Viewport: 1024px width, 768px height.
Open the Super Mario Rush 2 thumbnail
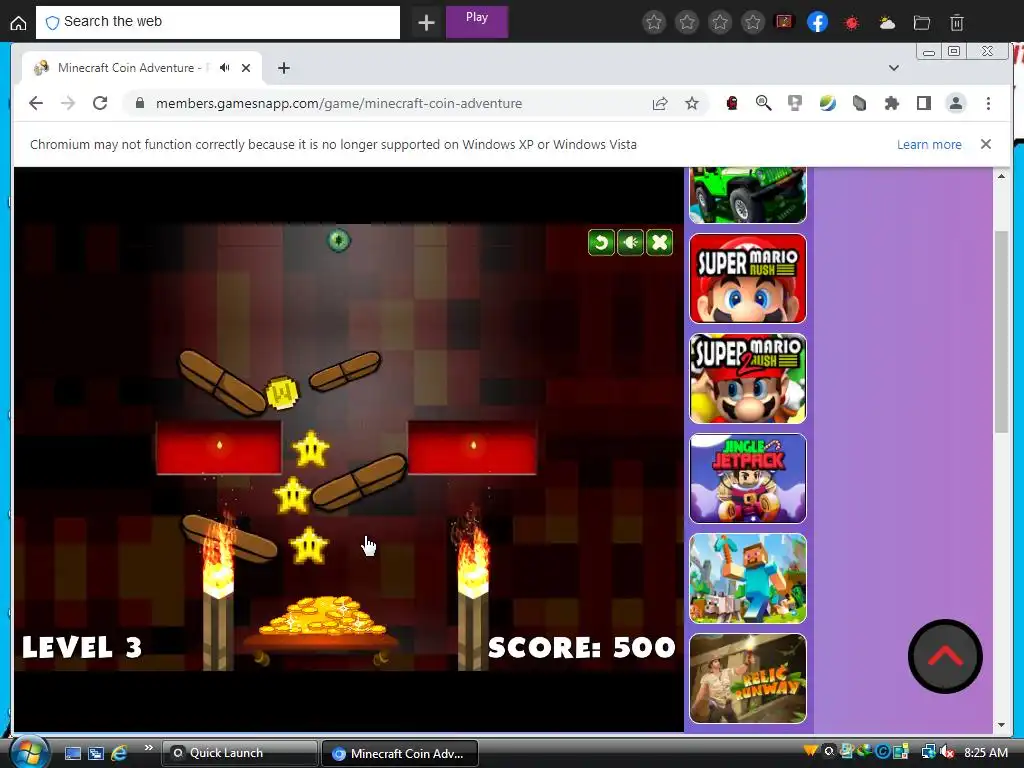pyautogui.click(x=748, y=378)
